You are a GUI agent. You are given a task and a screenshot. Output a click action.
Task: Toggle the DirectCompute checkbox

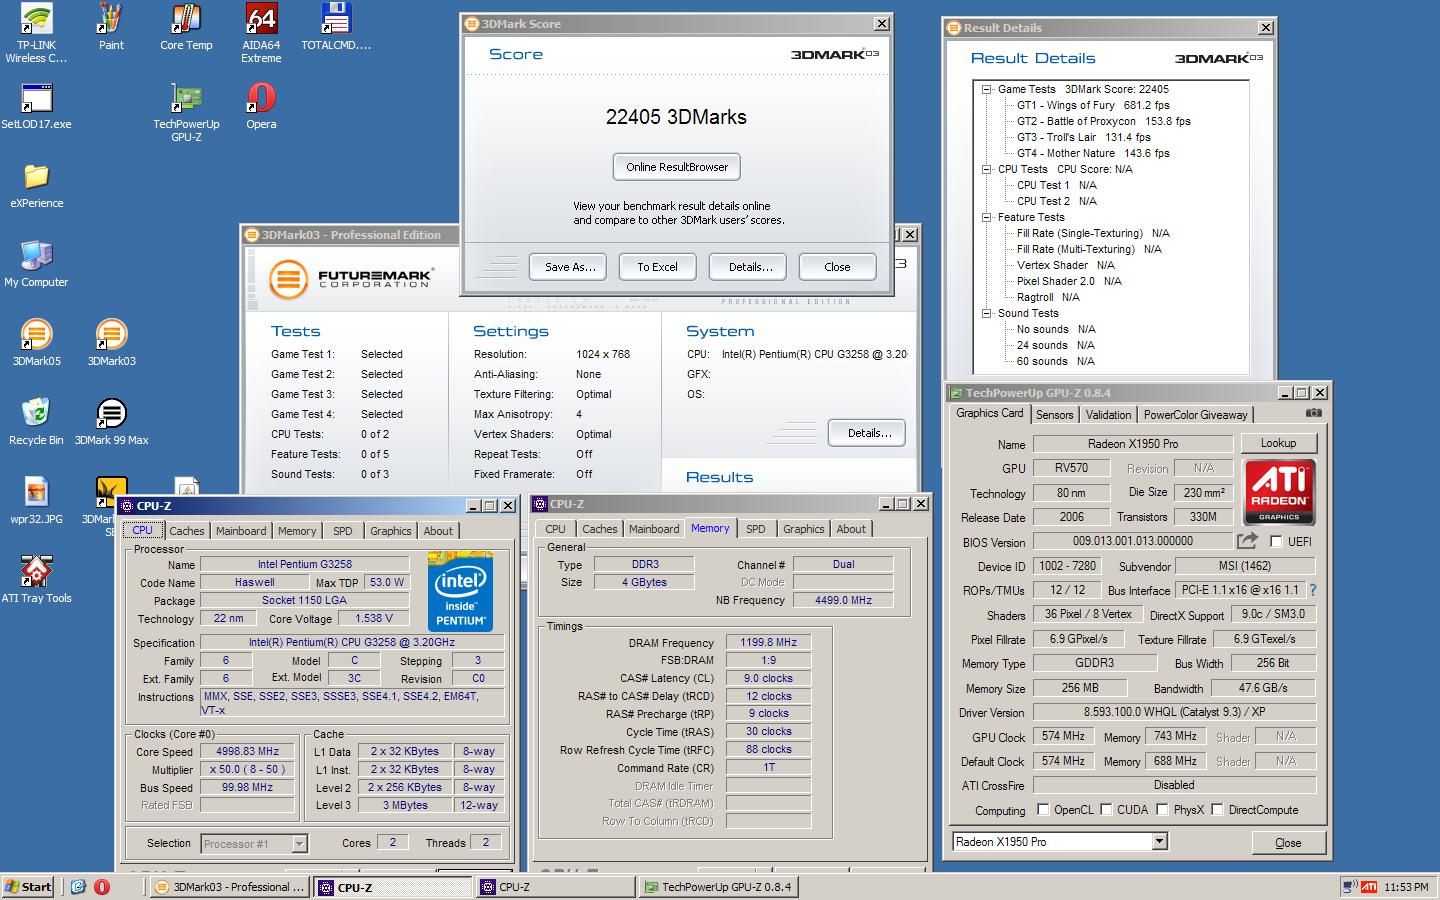[1217, 809]
